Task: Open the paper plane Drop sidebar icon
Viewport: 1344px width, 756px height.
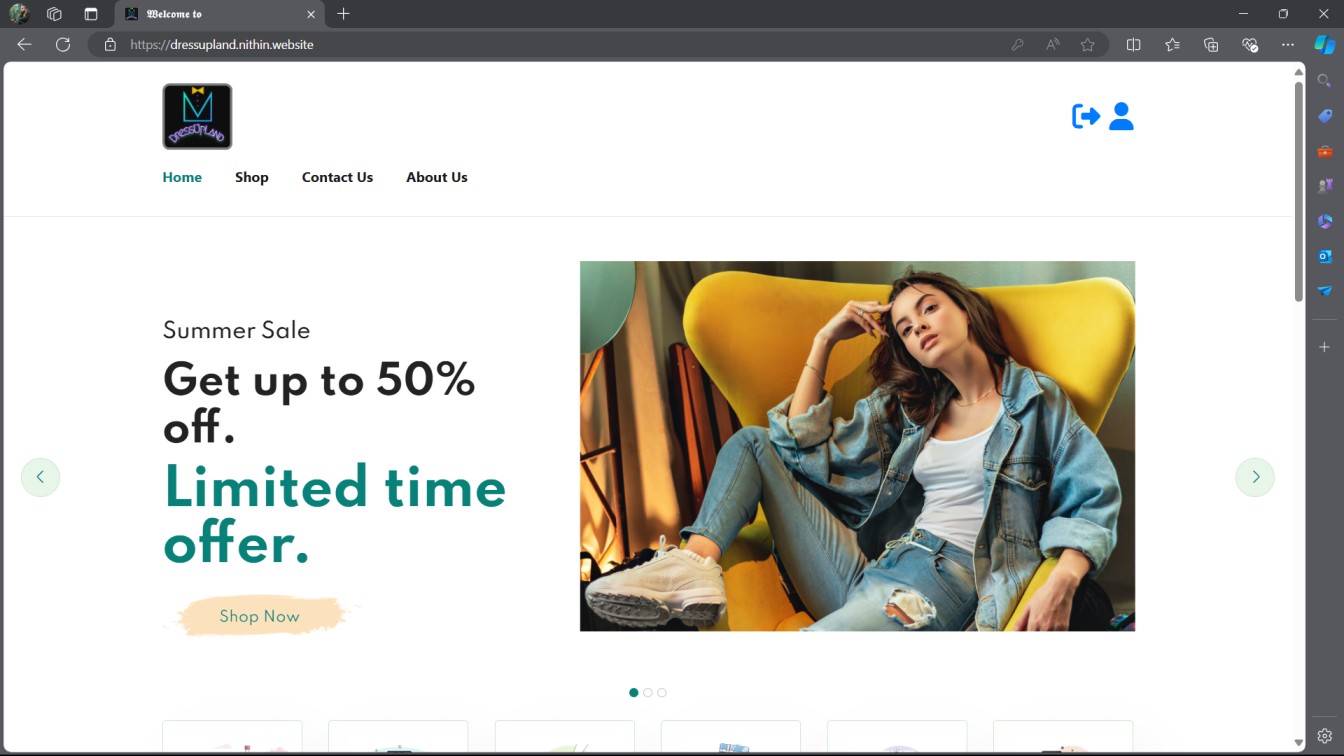Action: pos(1325,291)
